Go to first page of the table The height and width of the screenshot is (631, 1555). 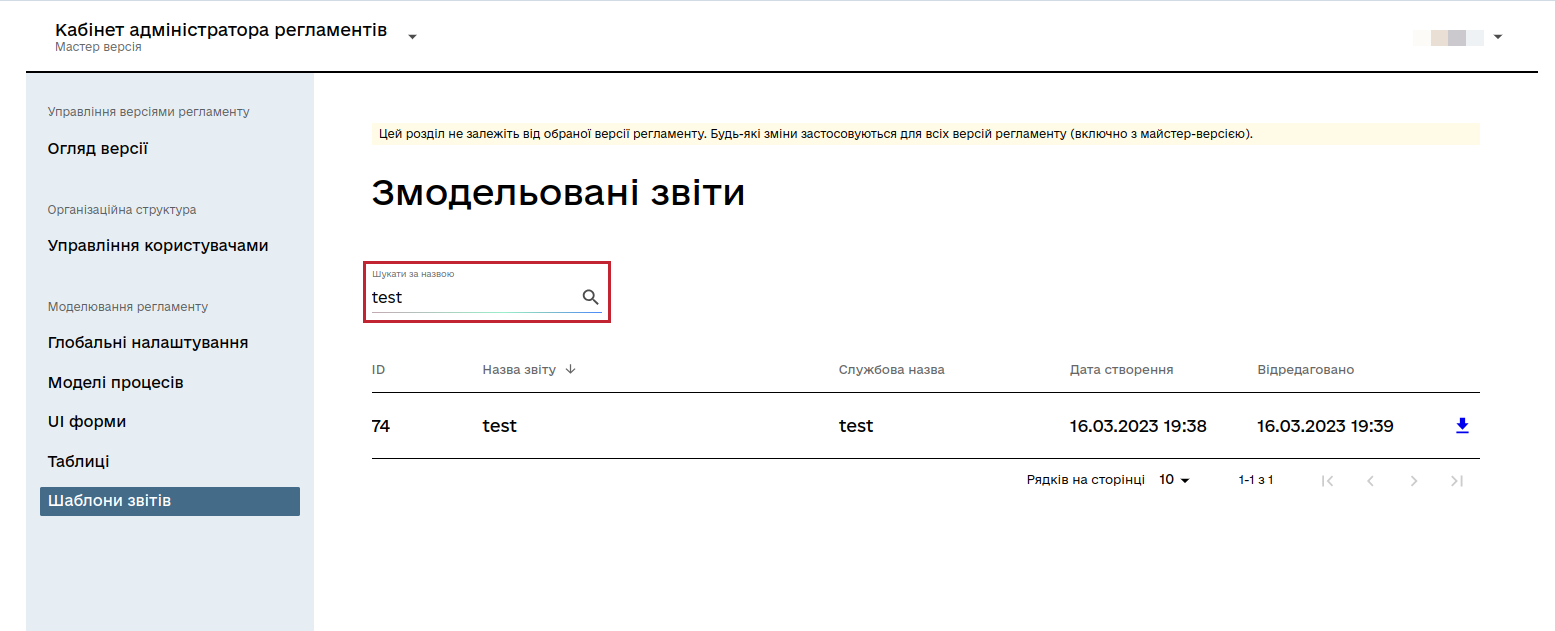[x=1327, y=481]
